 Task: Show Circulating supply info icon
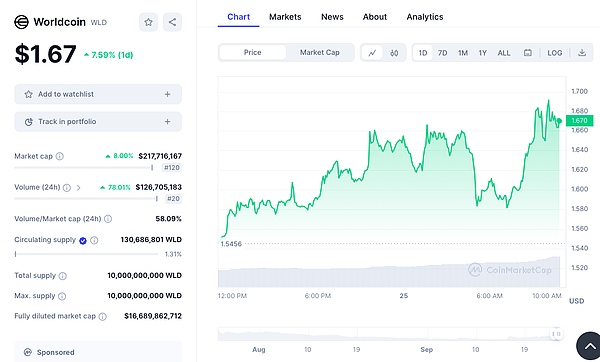point(94,240)
